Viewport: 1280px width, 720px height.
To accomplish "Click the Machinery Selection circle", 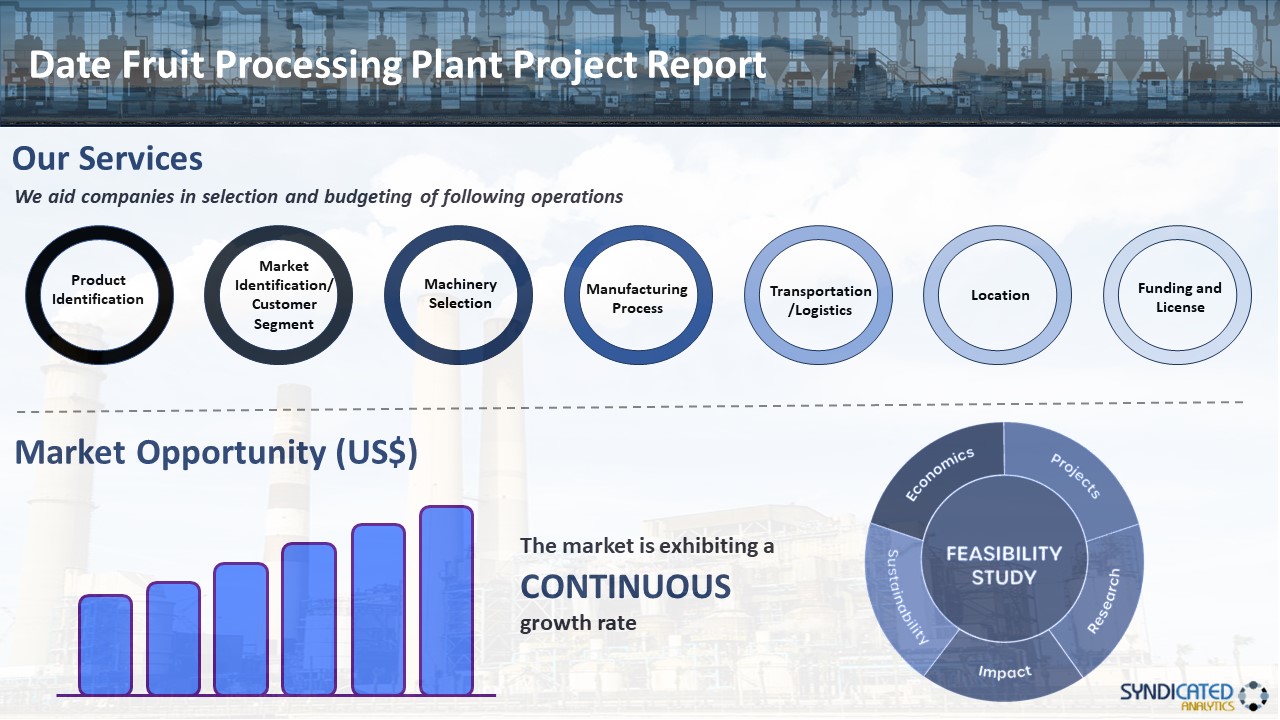I will 458,295.
